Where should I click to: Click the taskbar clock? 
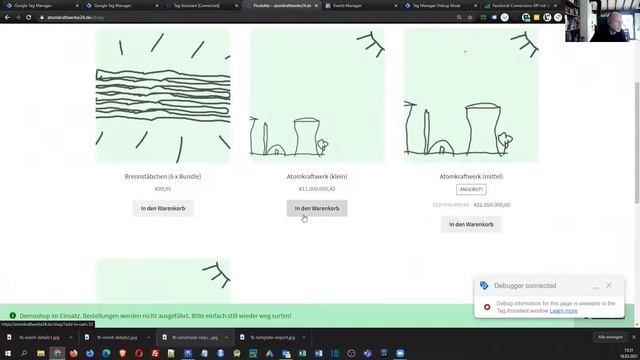[629, 353]
